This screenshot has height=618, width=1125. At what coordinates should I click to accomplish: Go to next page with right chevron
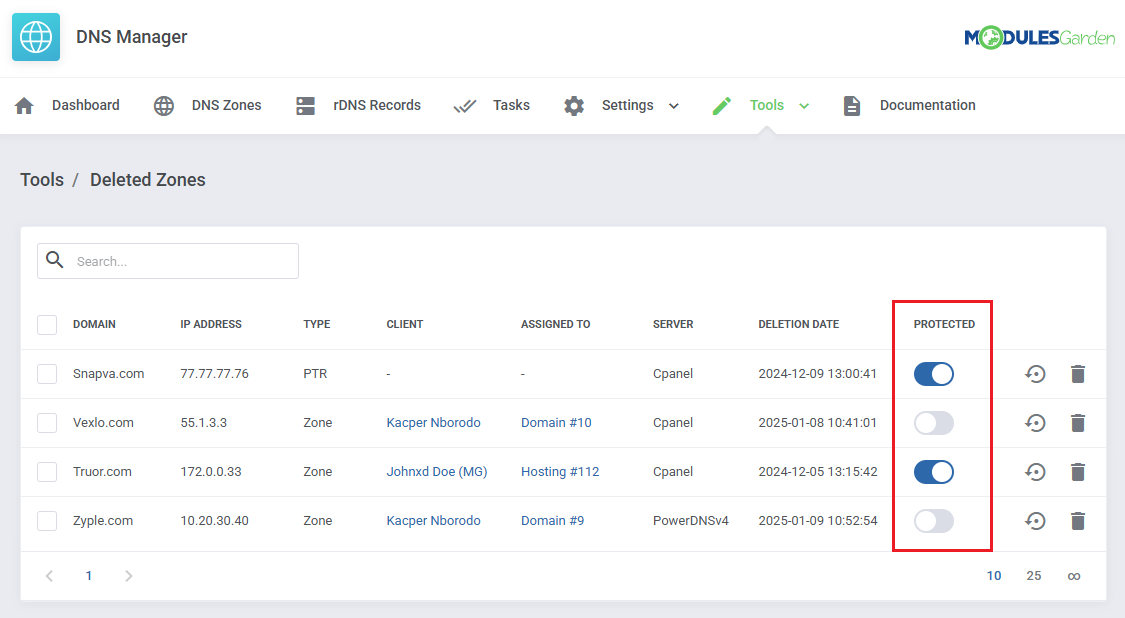click(x=127, y=576)
